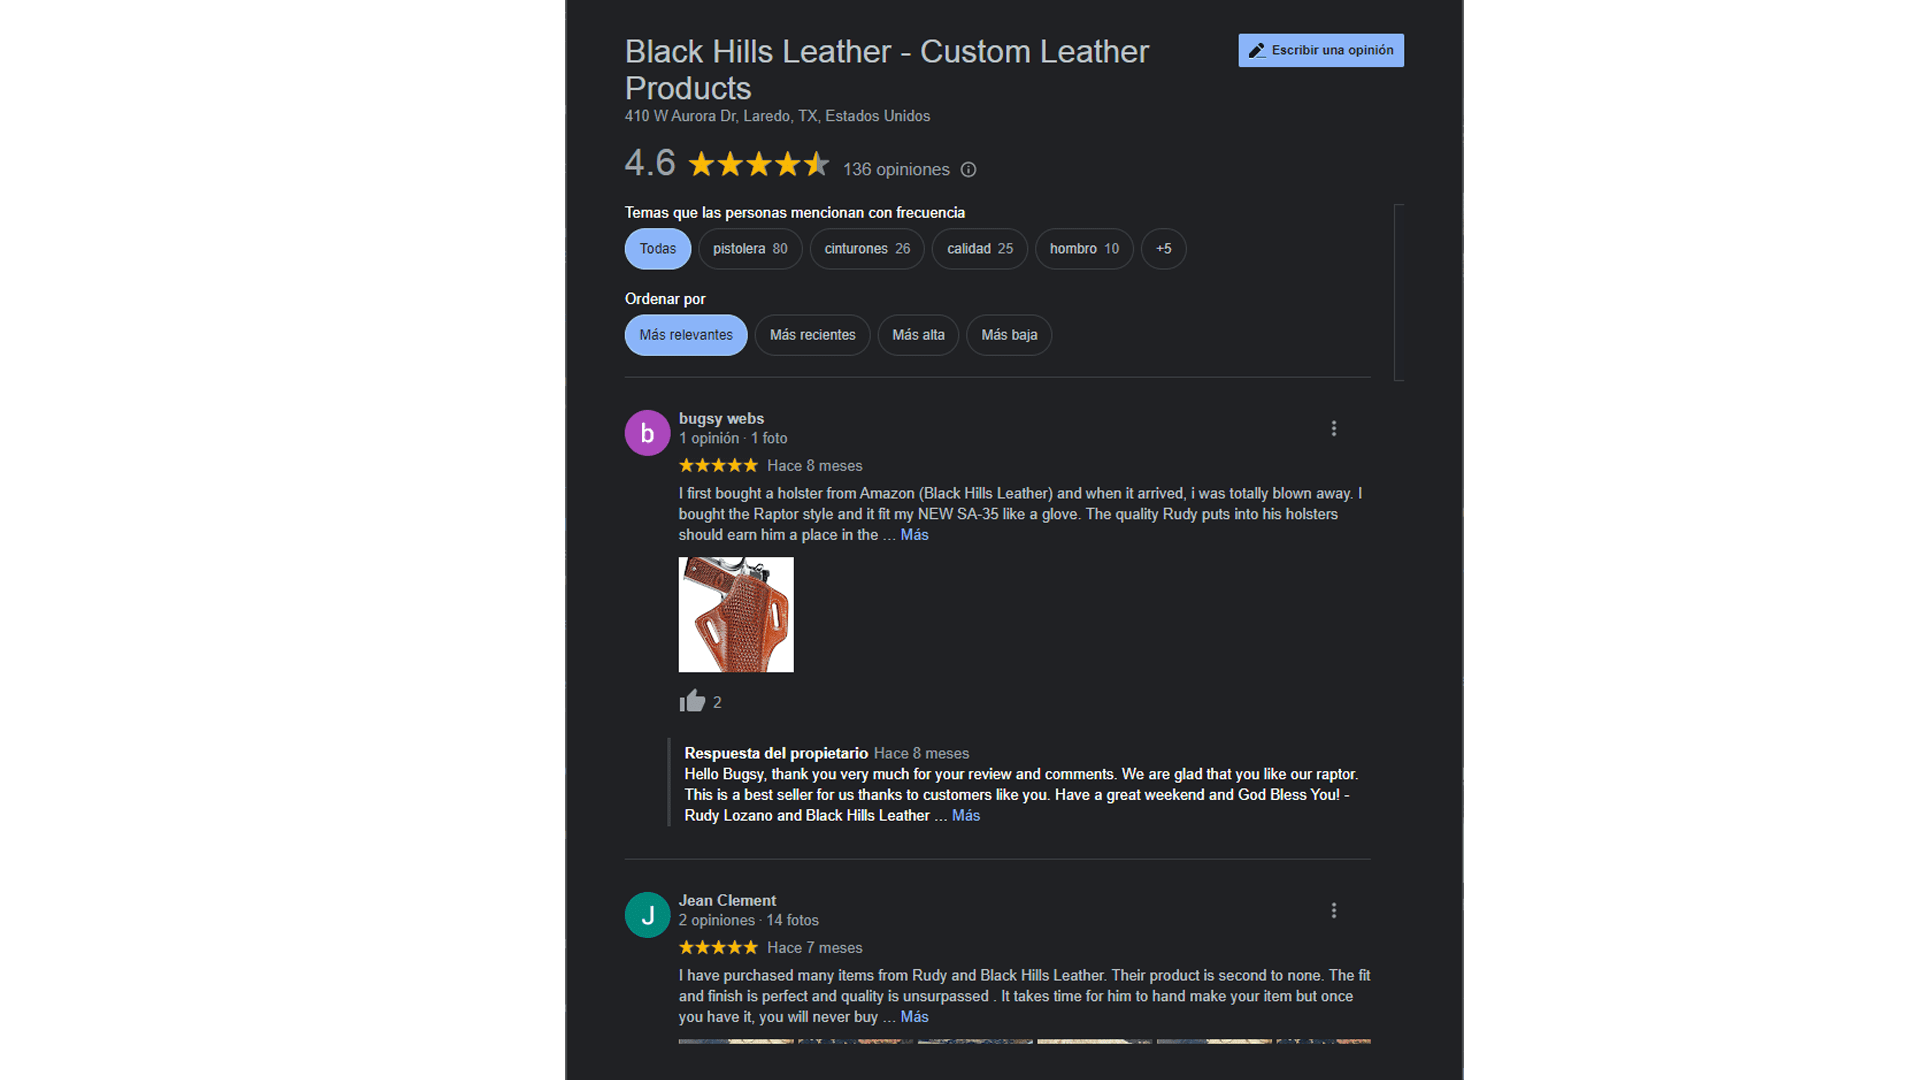Sort reviews by Más recientes
The height and width of the screenshot is (1080, 1920).
(813, 335)
